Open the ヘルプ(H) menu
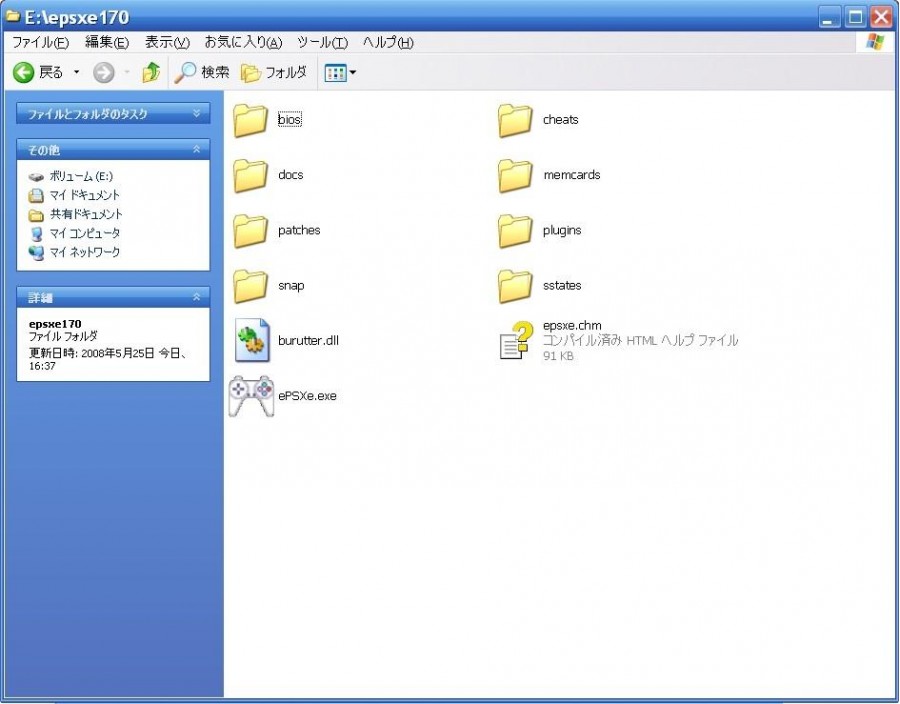The width and height of the screenshot is (900, 704). [x=388, y=42]
